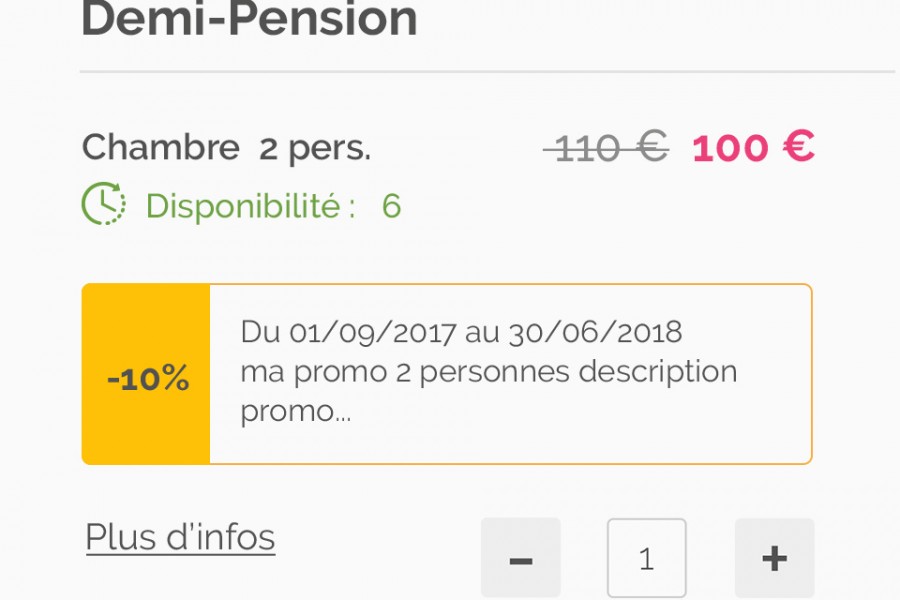The image size is (900, 600).
Task: Click the divider line under Demi-Pension
Action: (x=487, y=72)
